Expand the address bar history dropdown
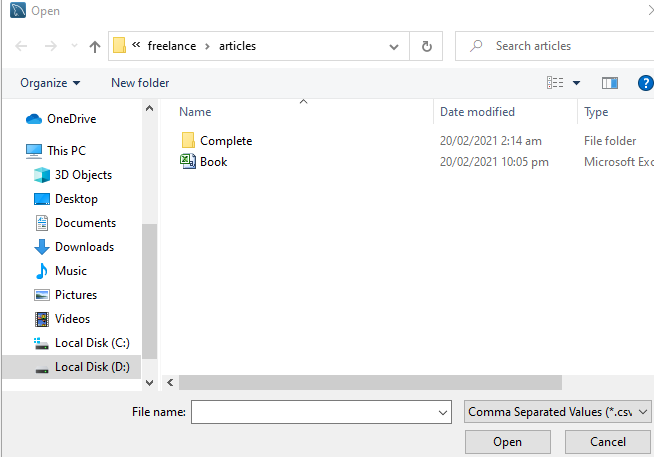 (395, 46)
